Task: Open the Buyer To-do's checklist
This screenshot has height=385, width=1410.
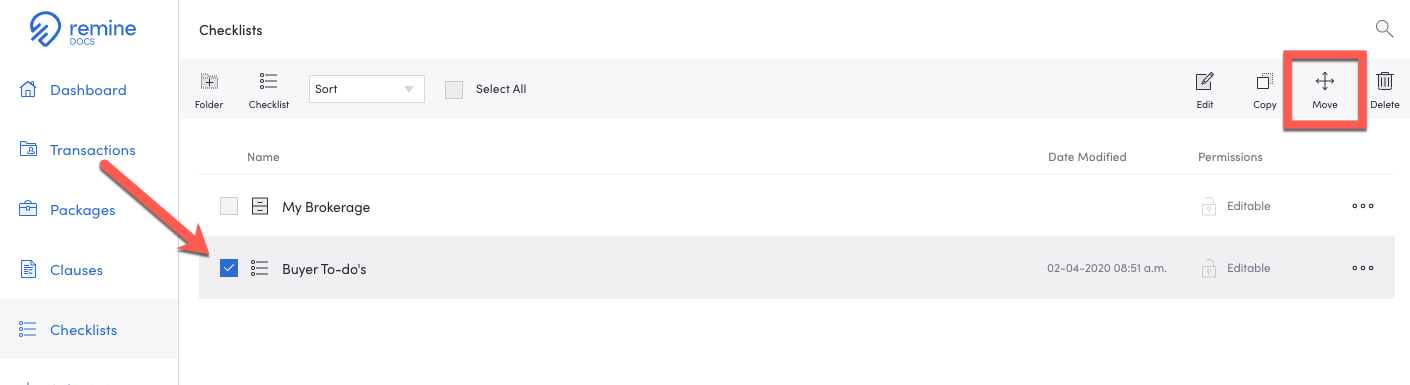Action: [324, 269]
